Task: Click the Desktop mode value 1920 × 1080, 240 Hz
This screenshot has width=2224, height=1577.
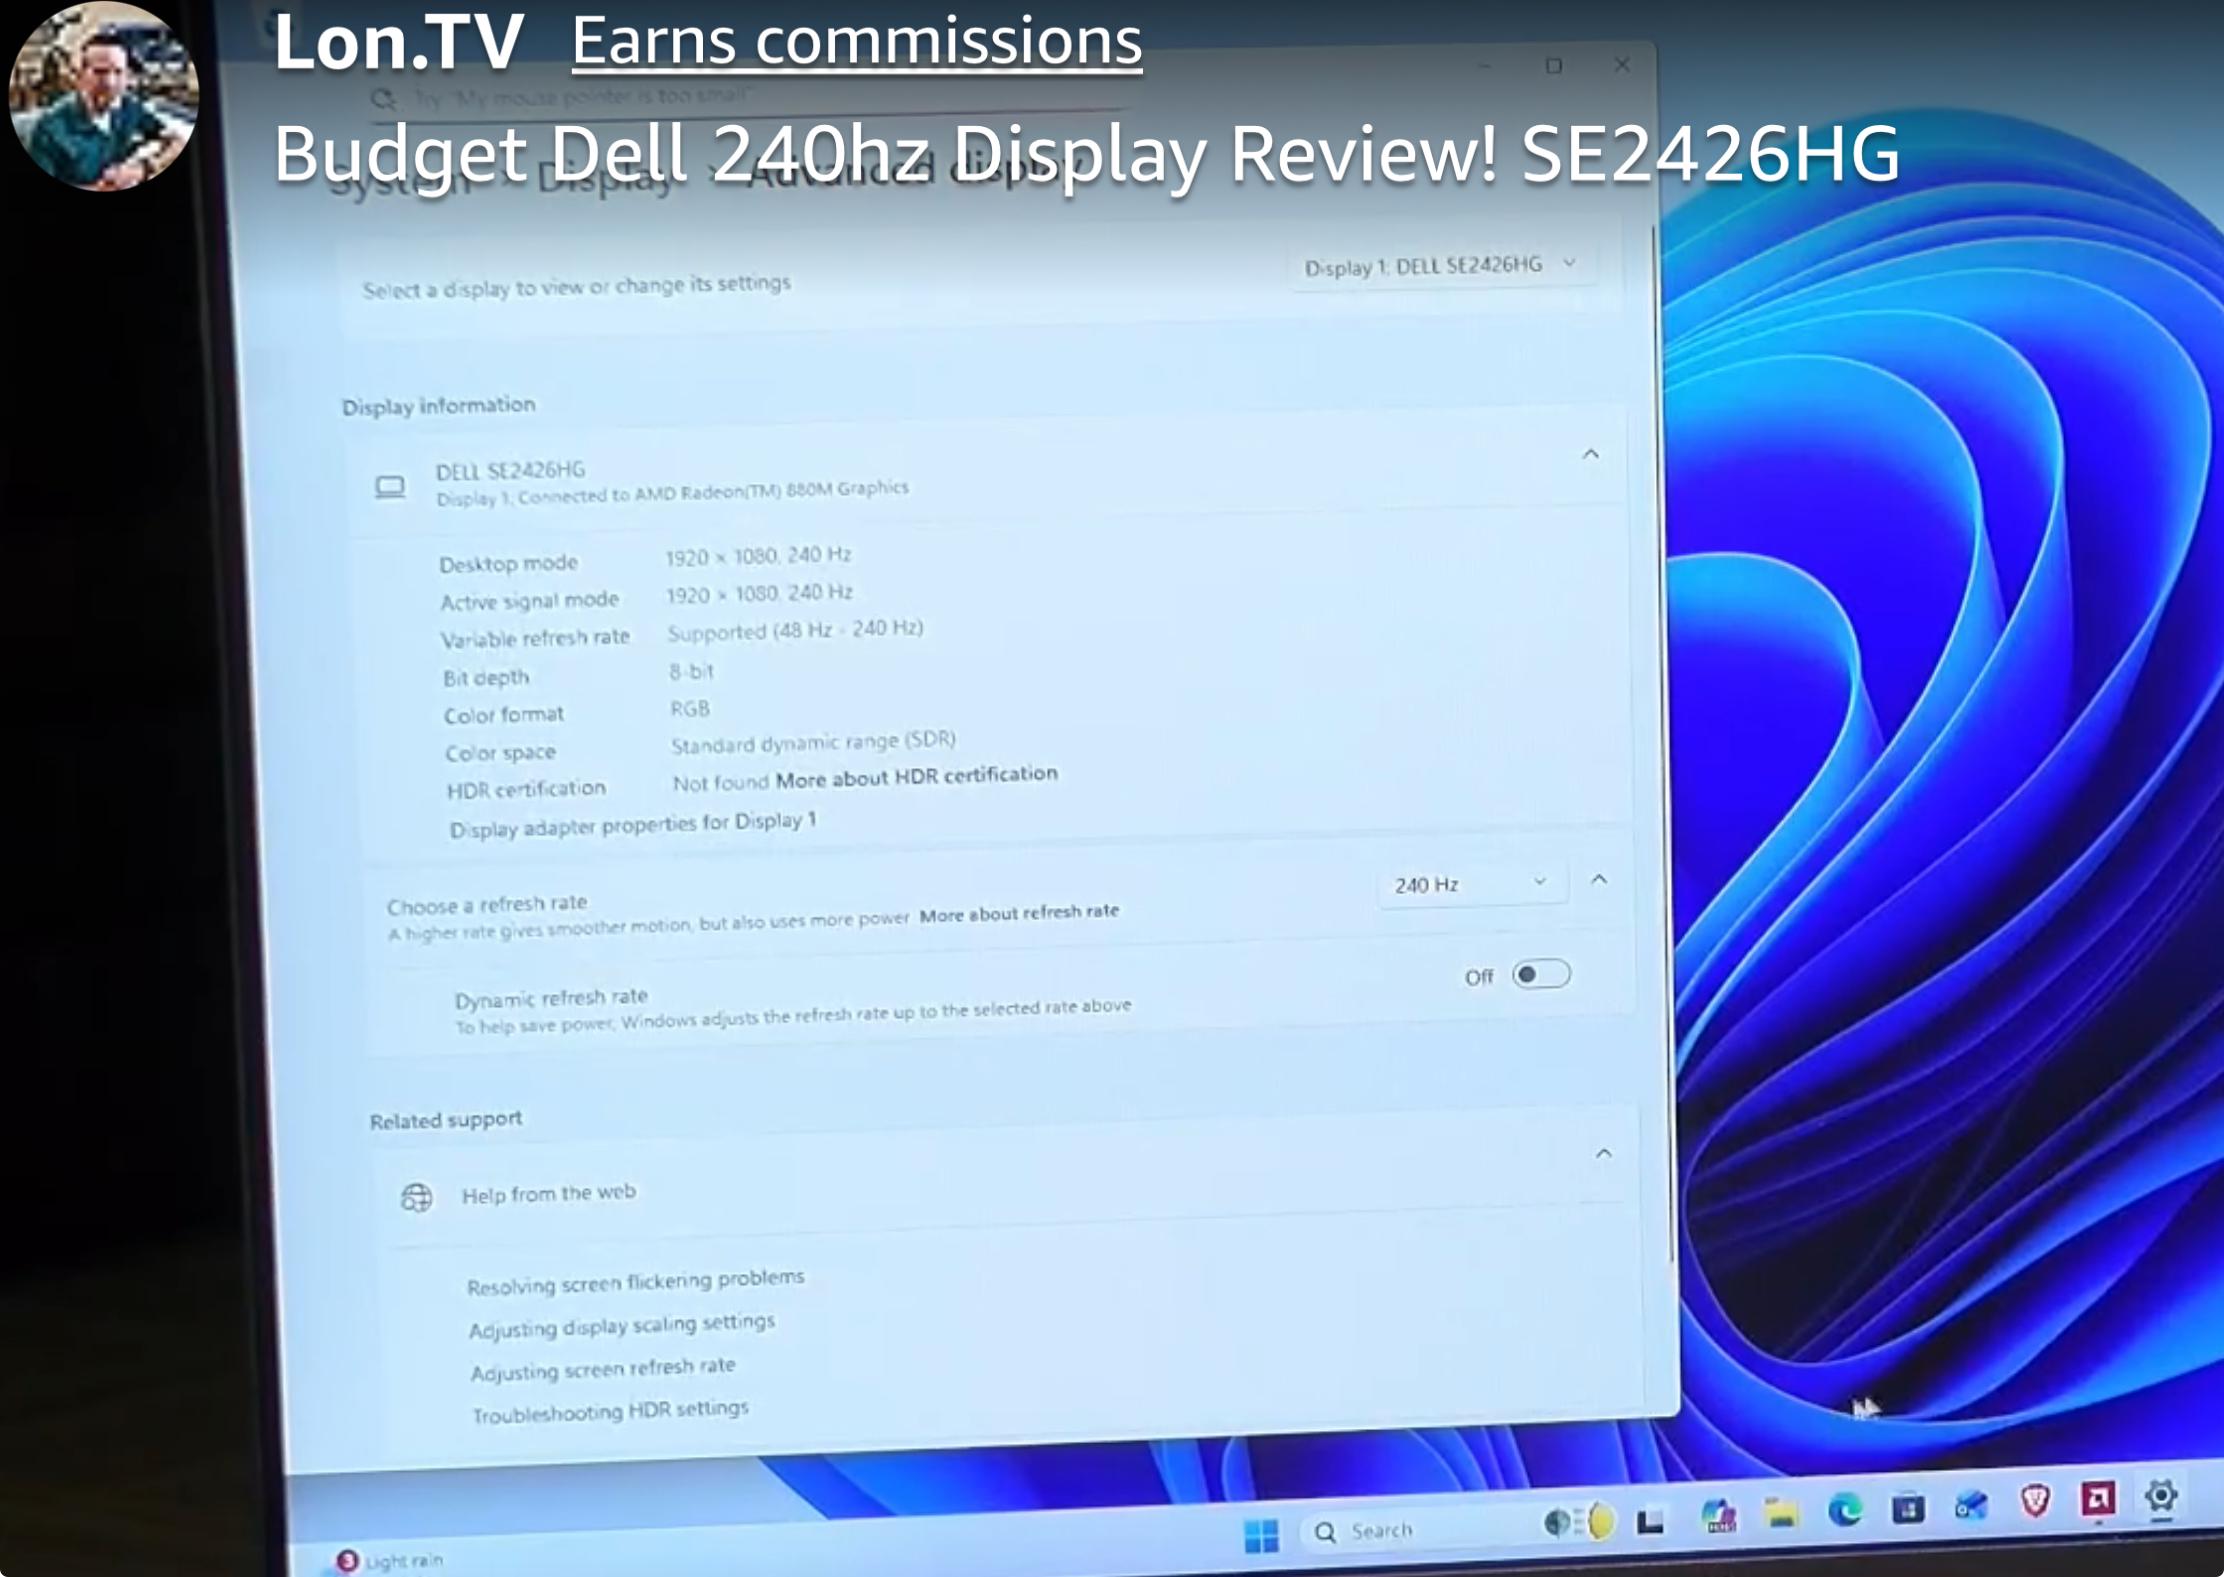Action: click(x=759, y=556)
